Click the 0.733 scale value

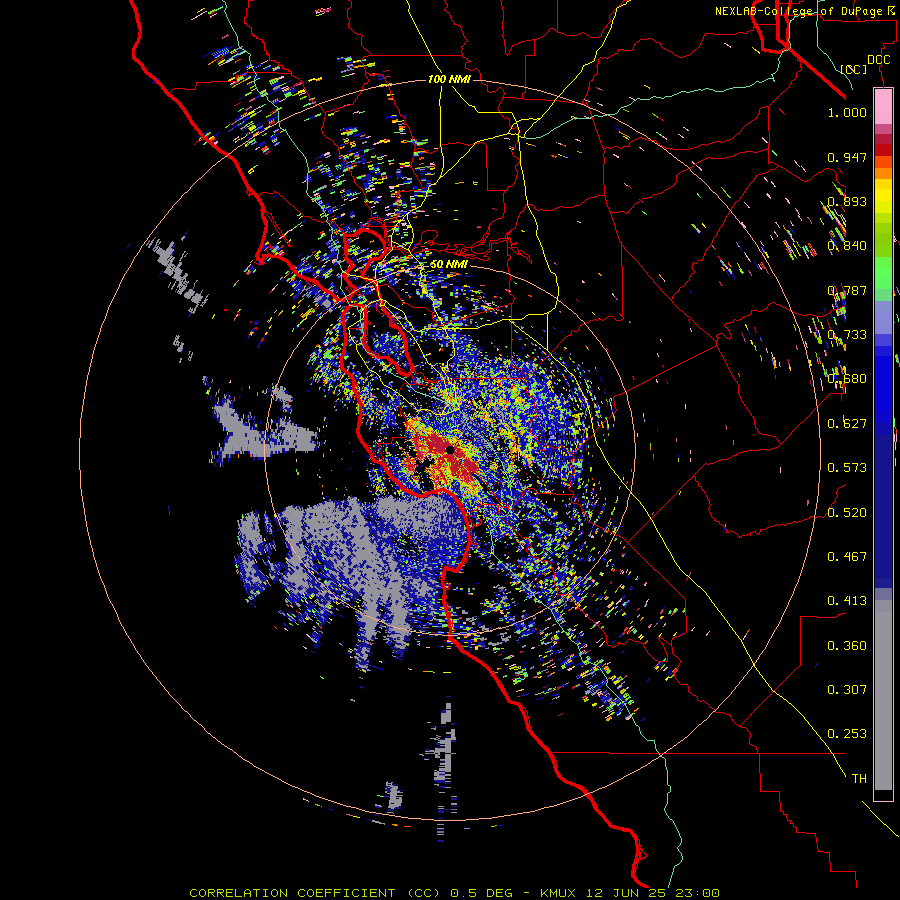tap(847, 335)
